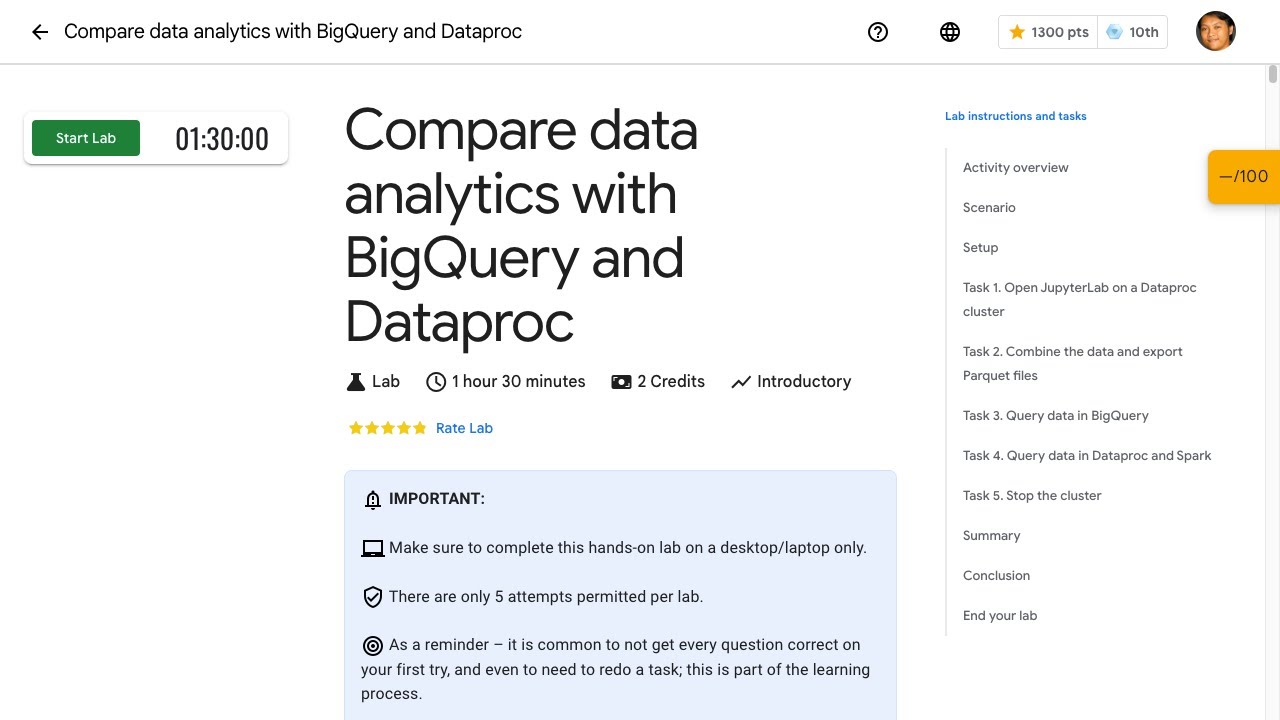Click the '2 Credits' text
The height and width of the screenshot is (720, 1280).
click(671, 381)
